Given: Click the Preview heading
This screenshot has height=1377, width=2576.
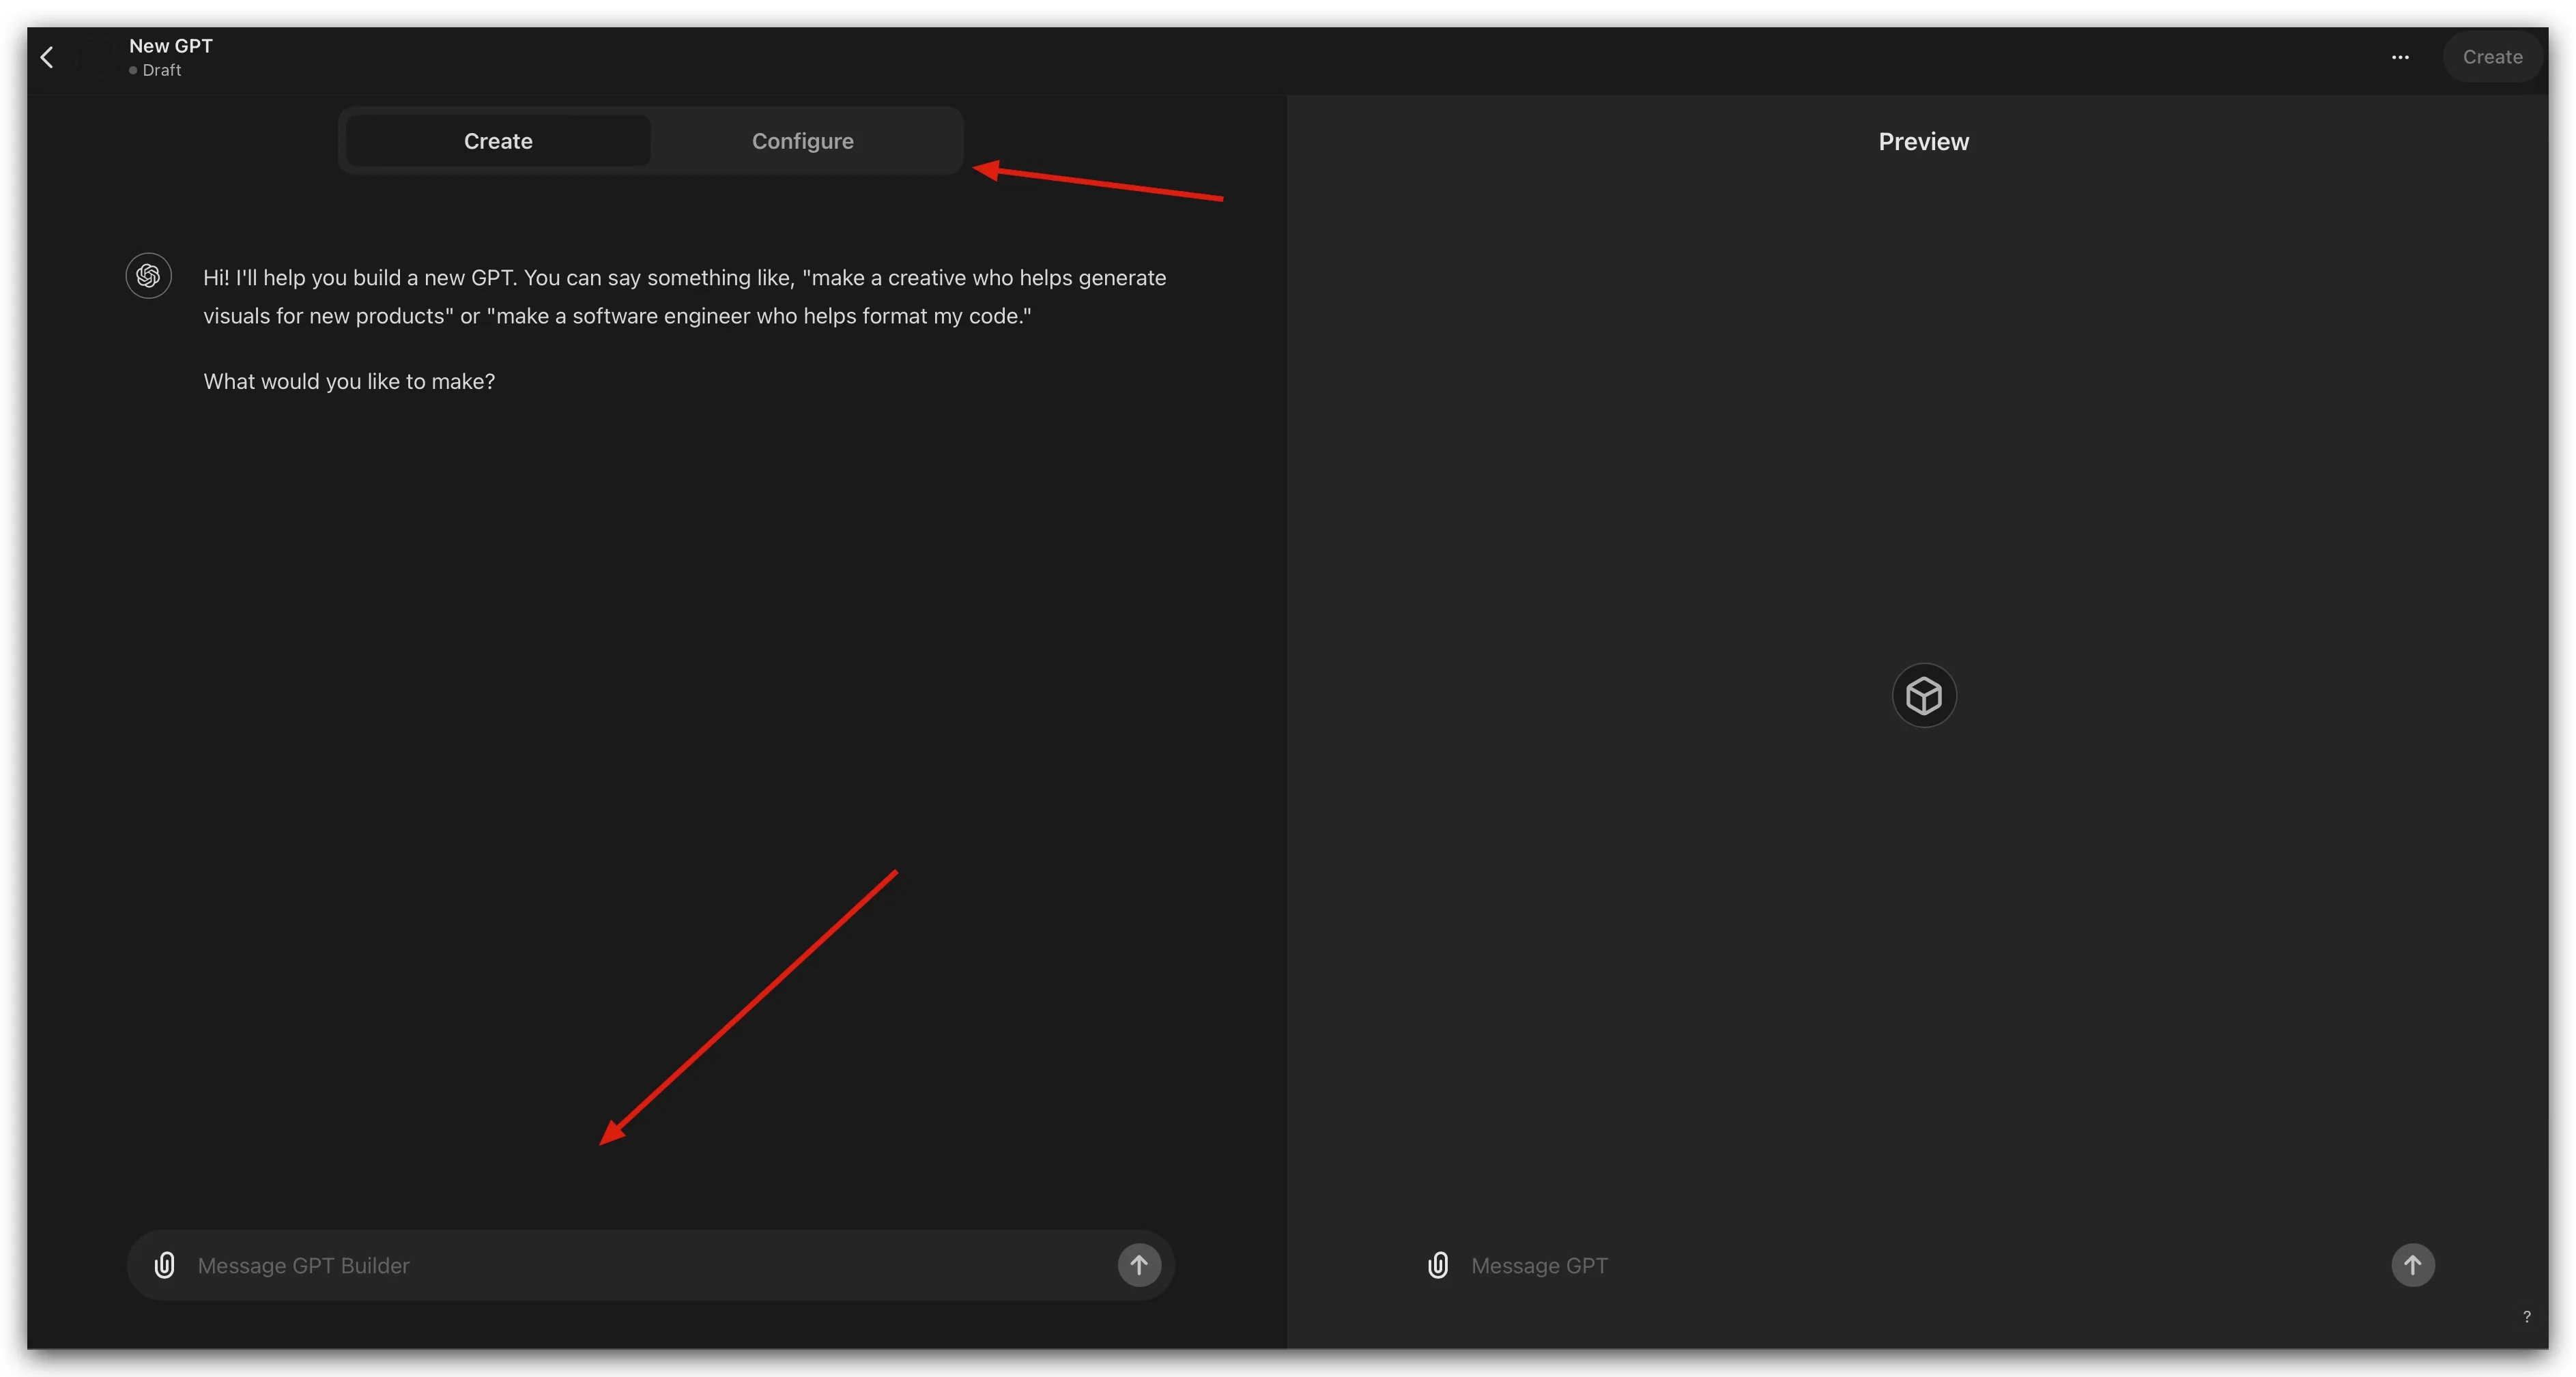Looking at the screenshot, I should [x=1922, y=142].
